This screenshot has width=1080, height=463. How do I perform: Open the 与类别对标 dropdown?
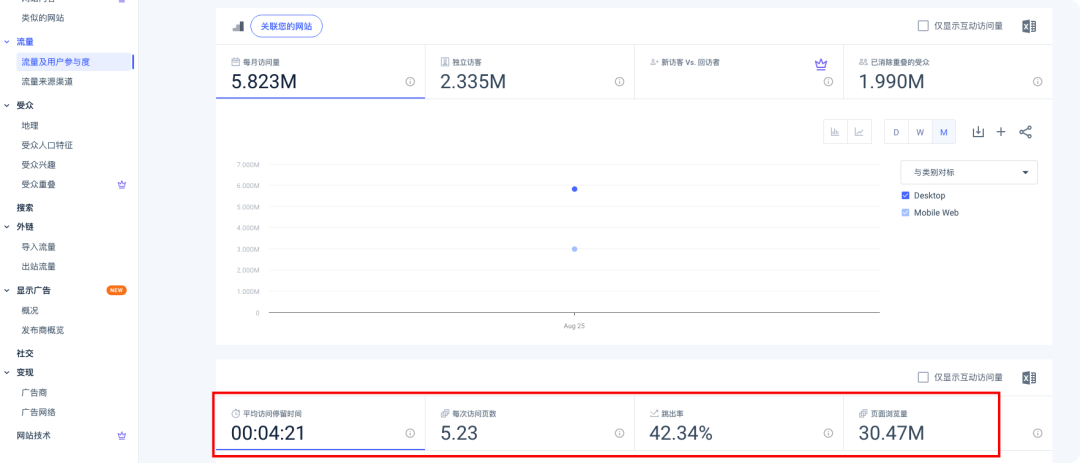pos(969,172)
